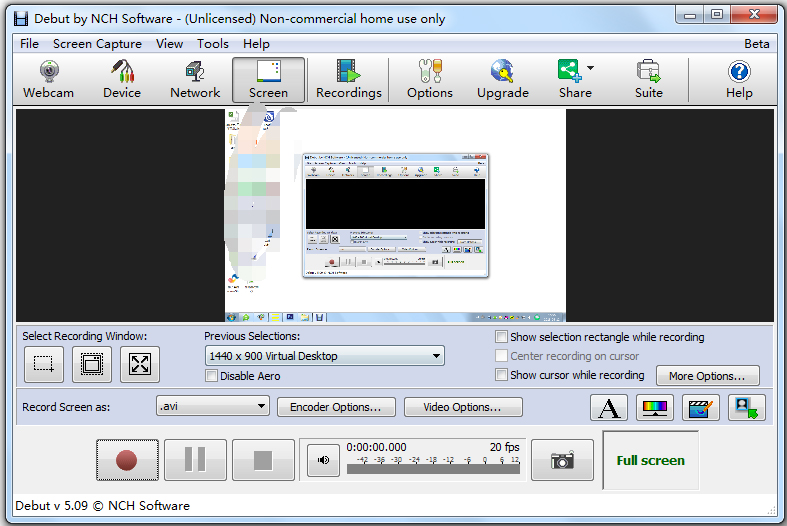This screenshot has width=787, height=526.
Task: Open the Recordings list
Action: (x=349, y=80)
